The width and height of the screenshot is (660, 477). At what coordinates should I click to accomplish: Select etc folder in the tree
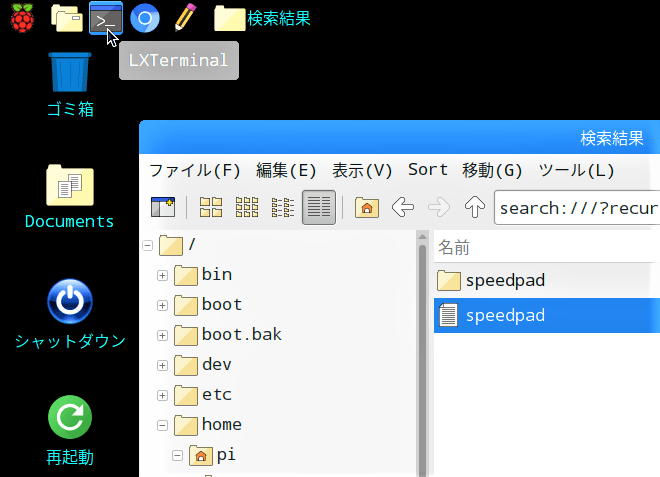[203, 395]
